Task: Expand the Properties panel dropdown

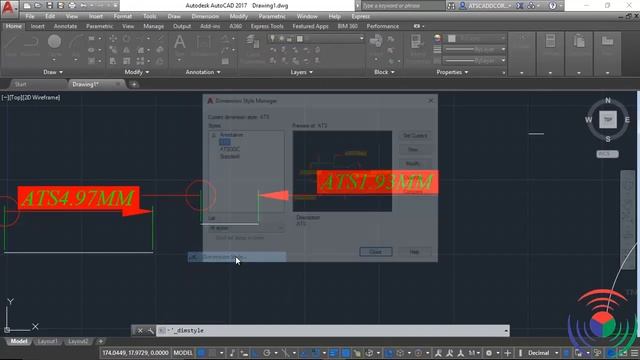Action: coord(452,72)
